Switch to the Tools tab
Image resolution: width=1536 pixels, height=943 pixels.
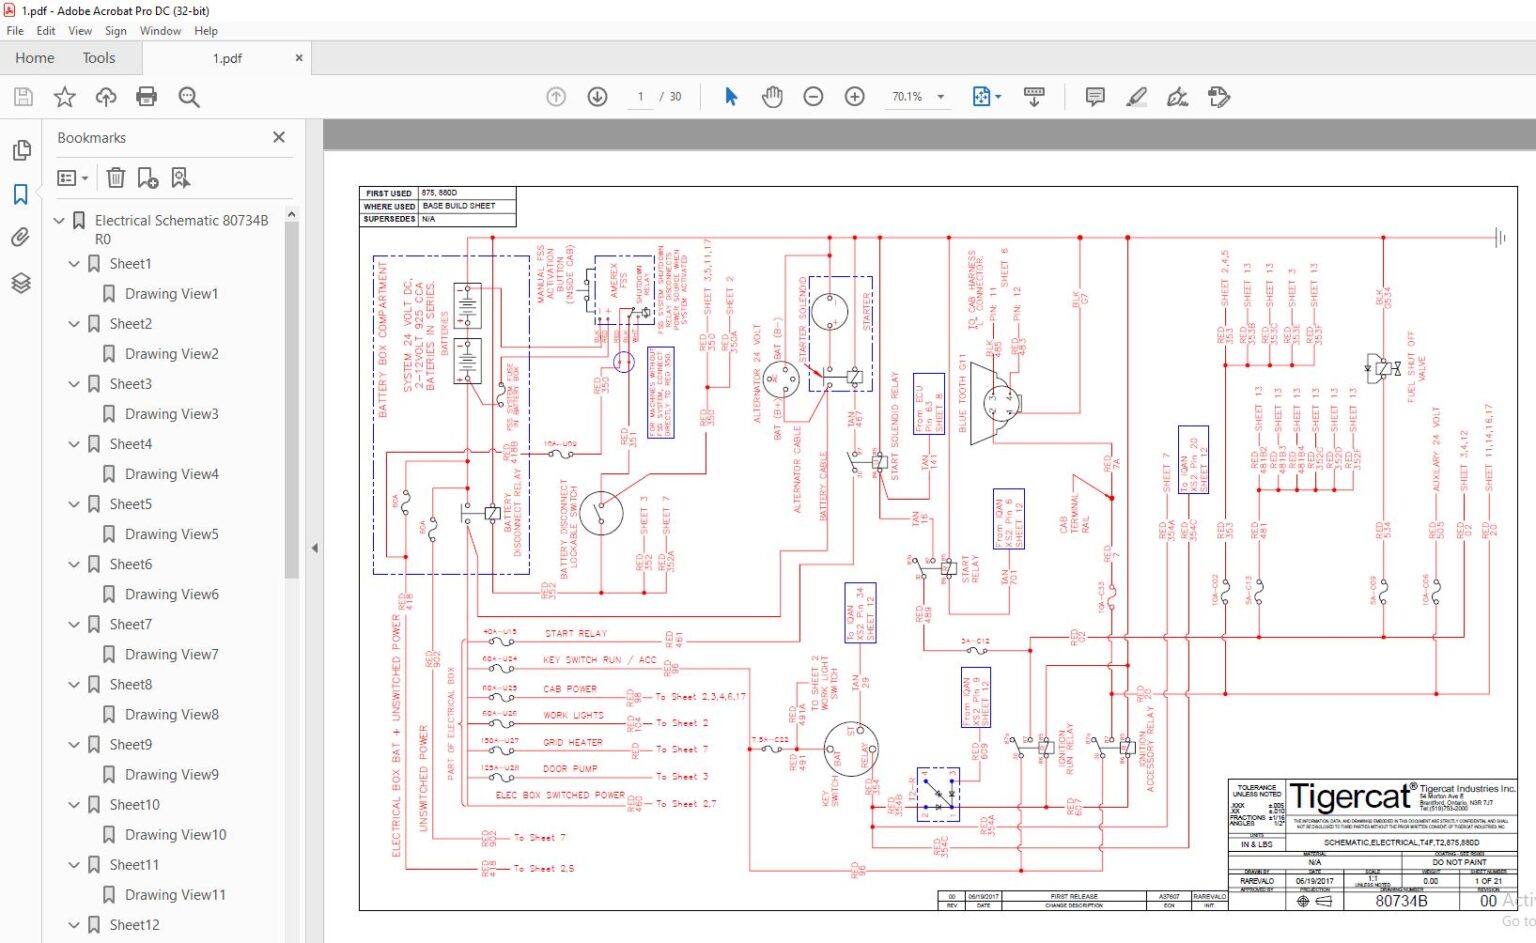(99, 58)
